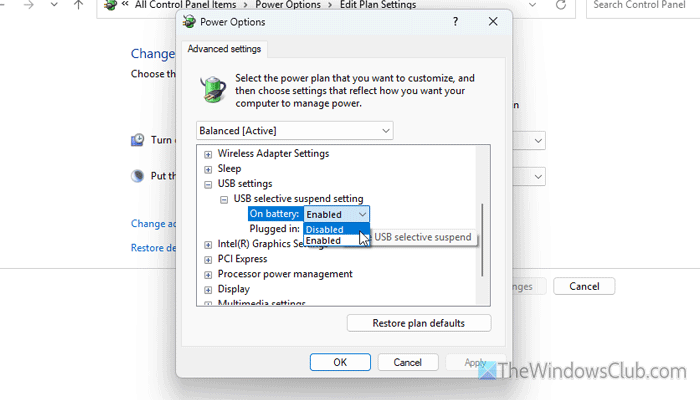Screen dimensions: 700x400
Task: Click Restore plan defaults button
Action: (419, 323)
